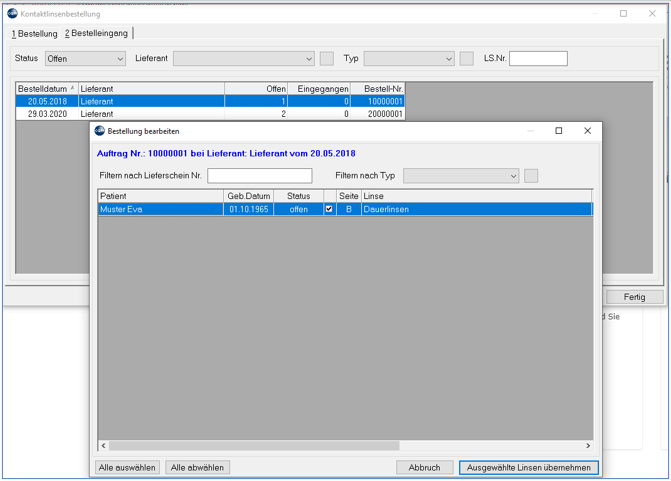Screen dimensions: 671x481
Task: Open the Filtern nach Typ dropdown
Action: point(461,176)
